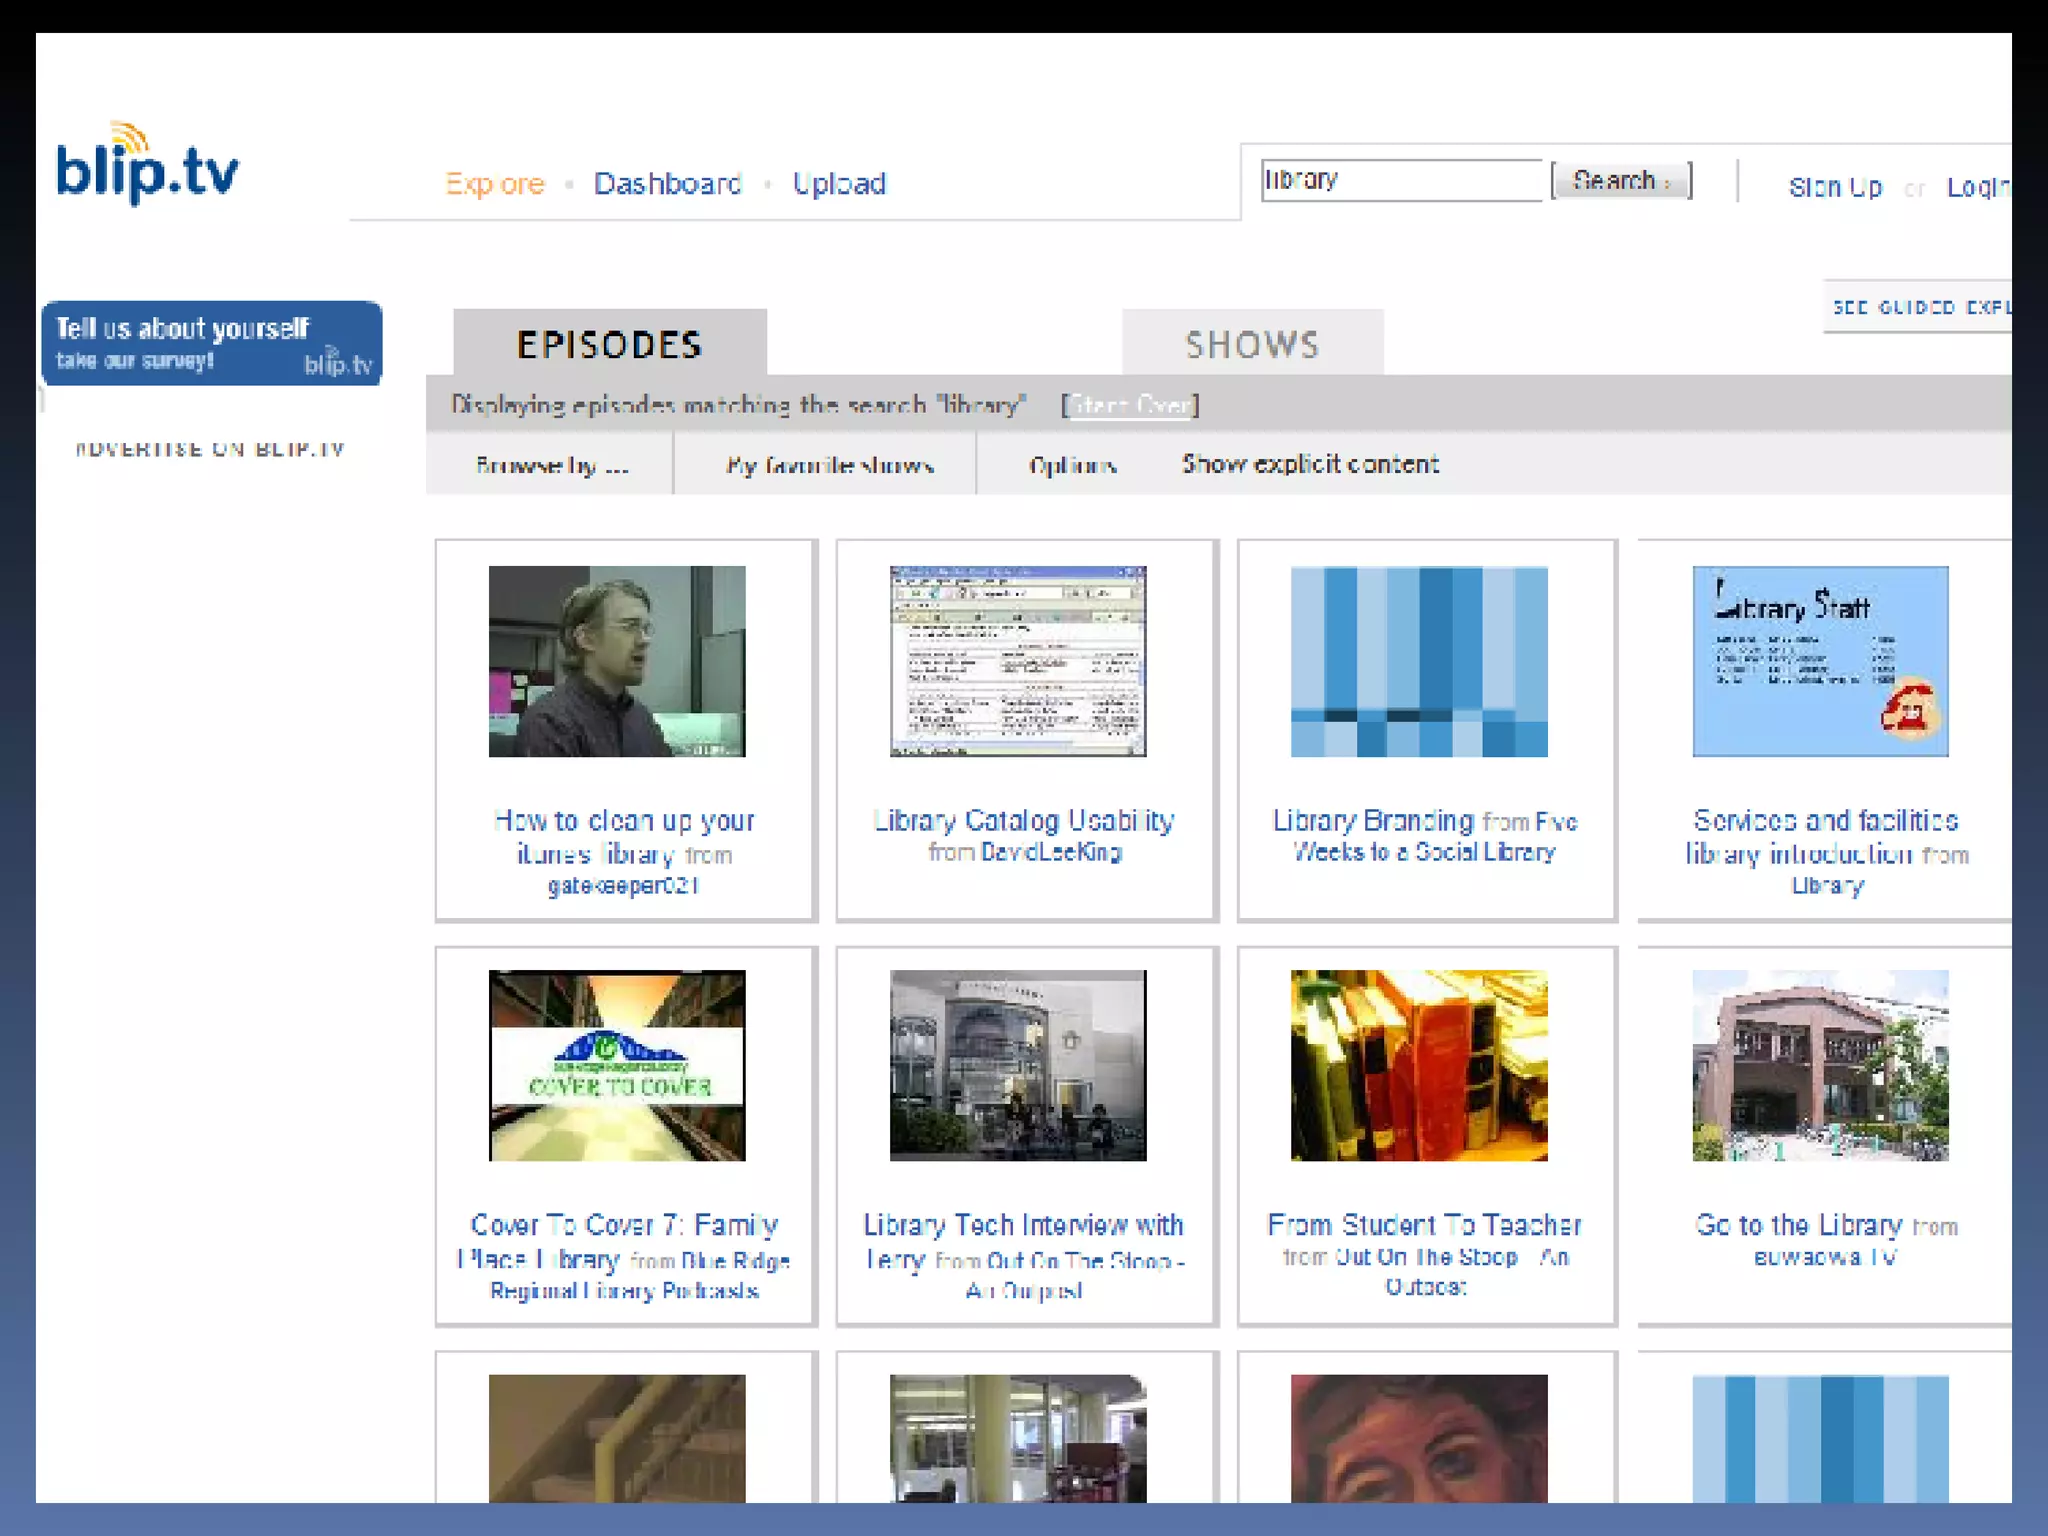2048x1536 pixels.
Task: Click the Sign Up link
Action: [1835, 187]
